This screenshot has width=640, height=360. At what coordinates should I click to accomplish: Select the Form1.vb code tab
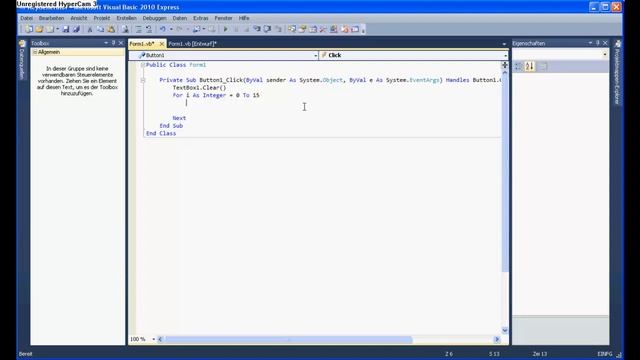pos(142,44)
